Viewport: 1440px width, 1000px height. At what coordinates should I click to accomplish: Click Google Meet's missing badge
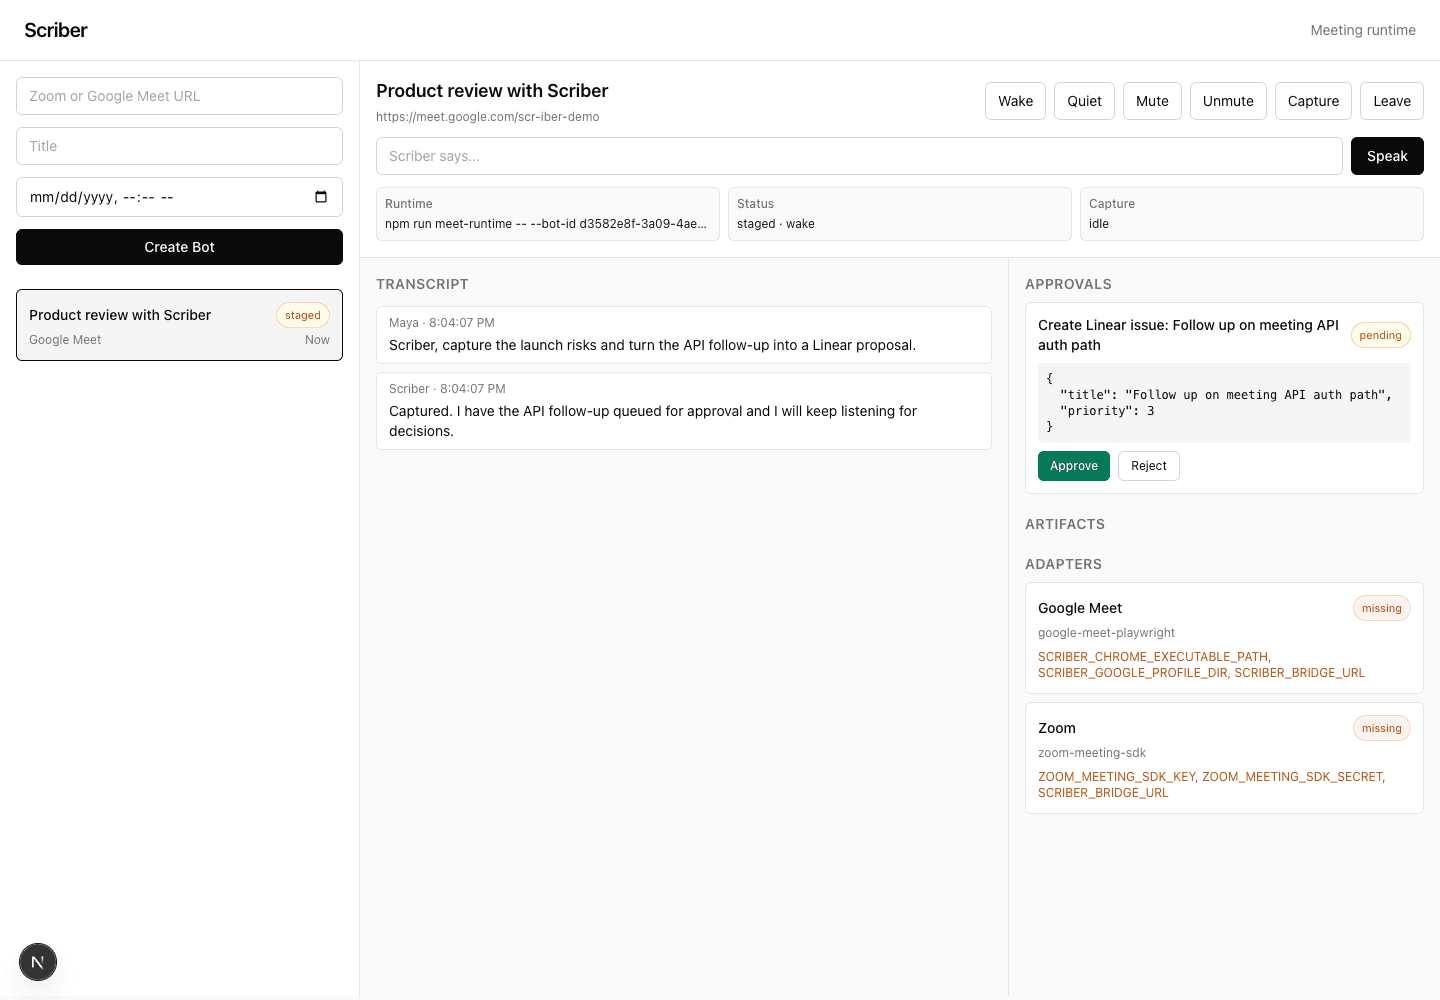[x=1382, y=608]
